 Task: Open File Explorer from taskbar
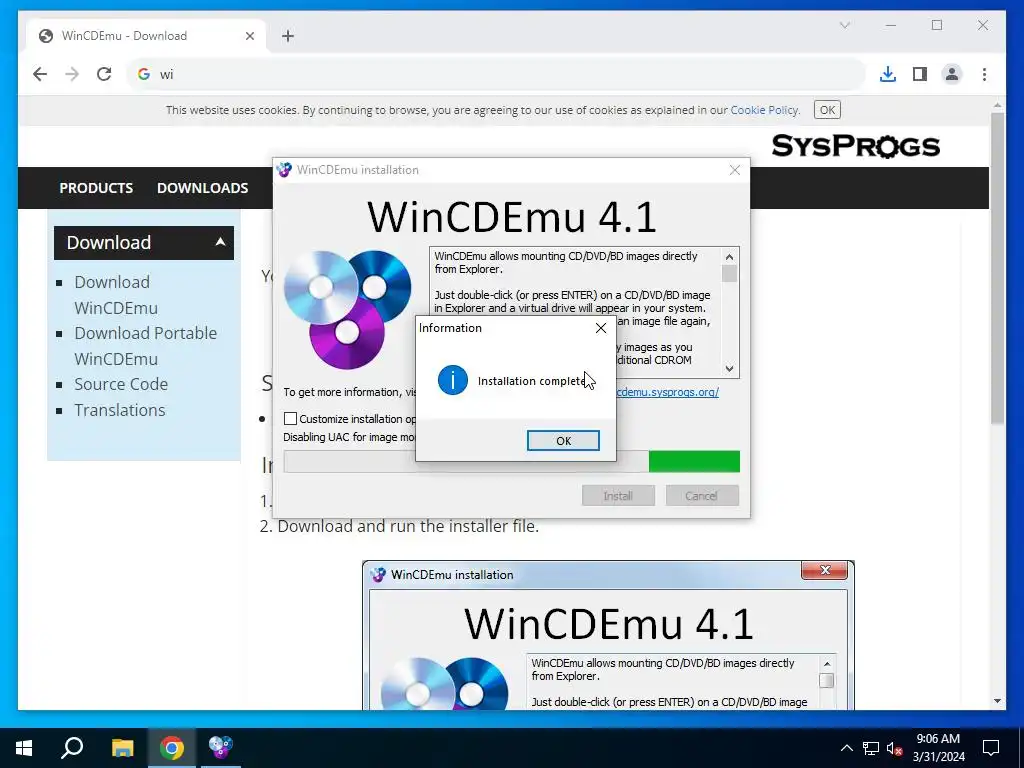[122, 748]
